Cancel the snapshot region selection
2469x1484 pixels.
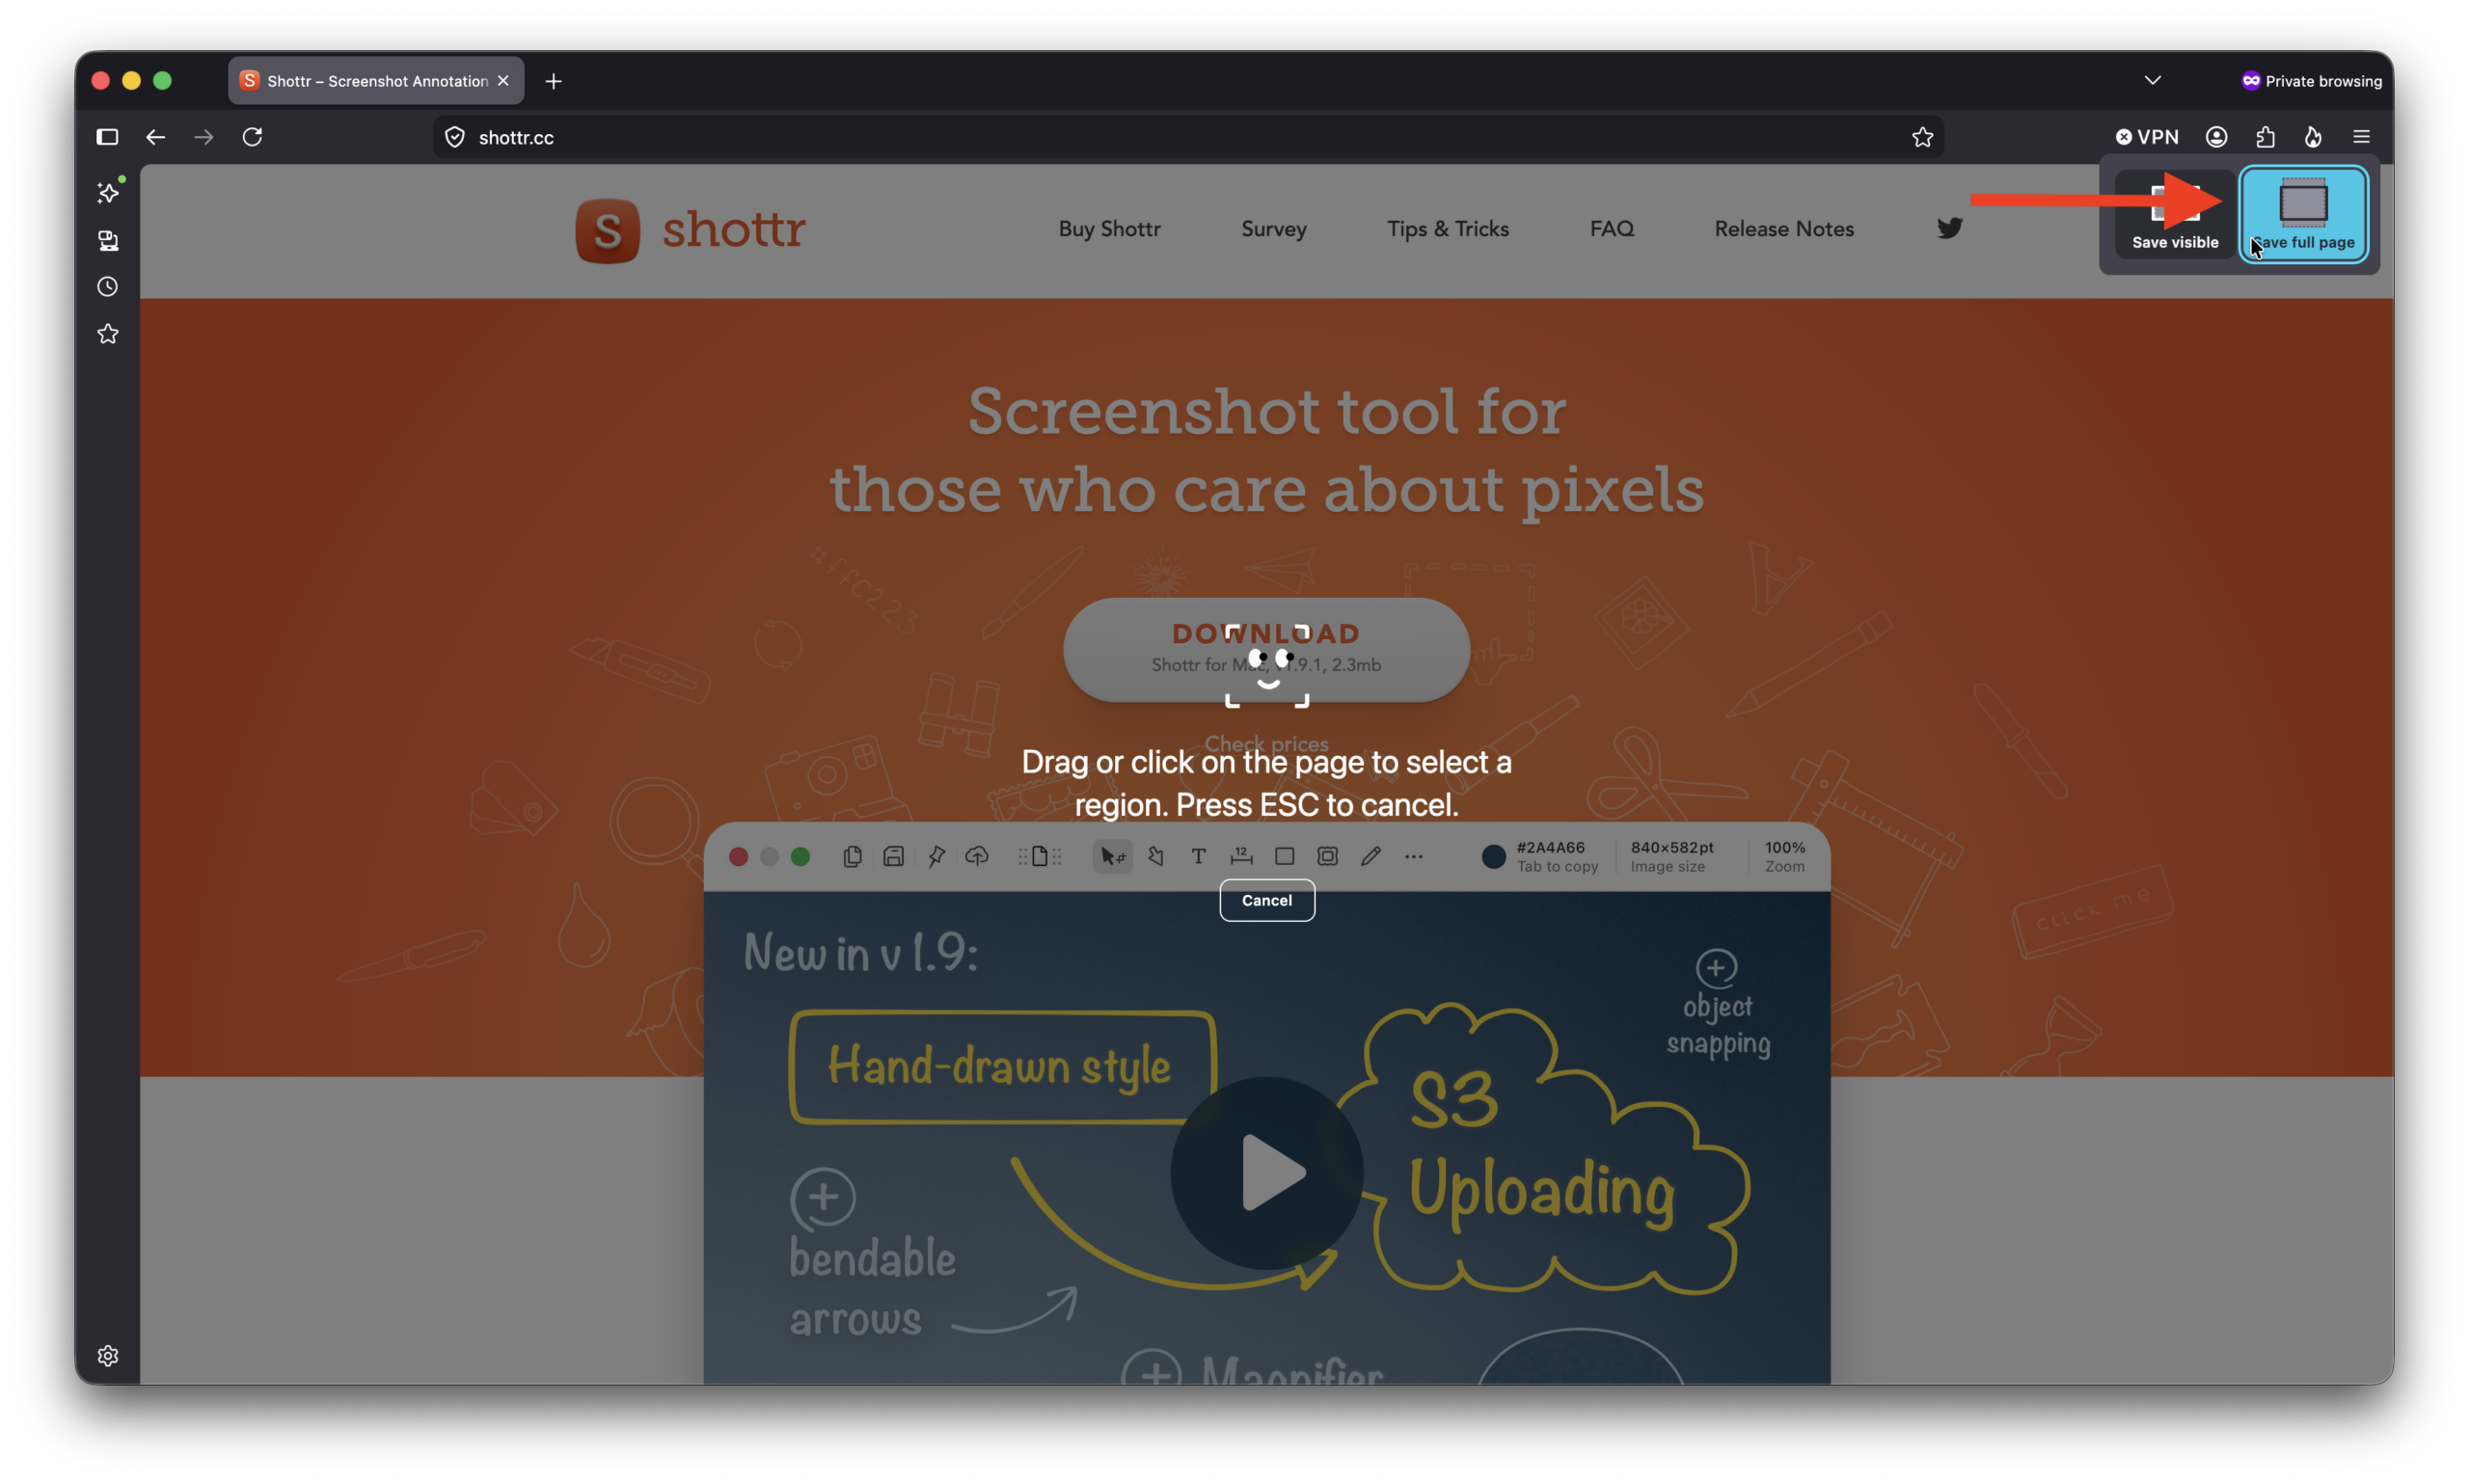click(1266, 900)
